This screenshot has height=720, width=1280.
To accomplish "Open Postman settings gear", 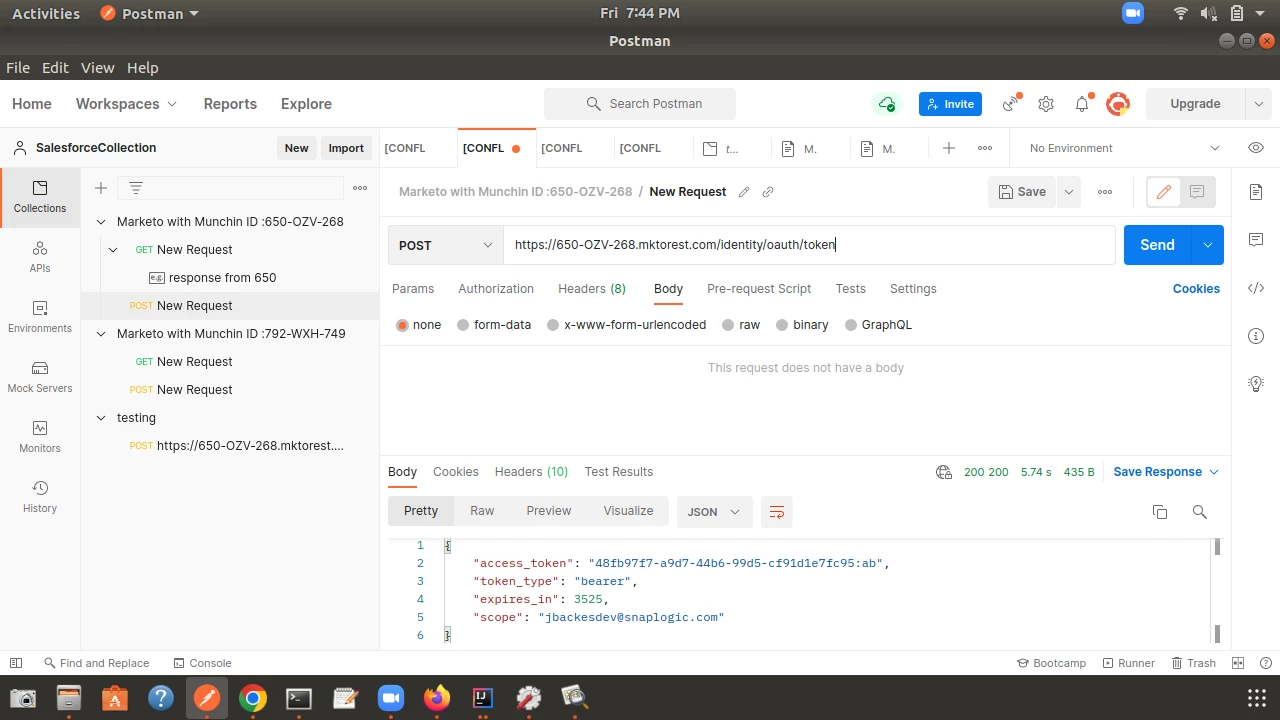I will tap(1046, 104).
